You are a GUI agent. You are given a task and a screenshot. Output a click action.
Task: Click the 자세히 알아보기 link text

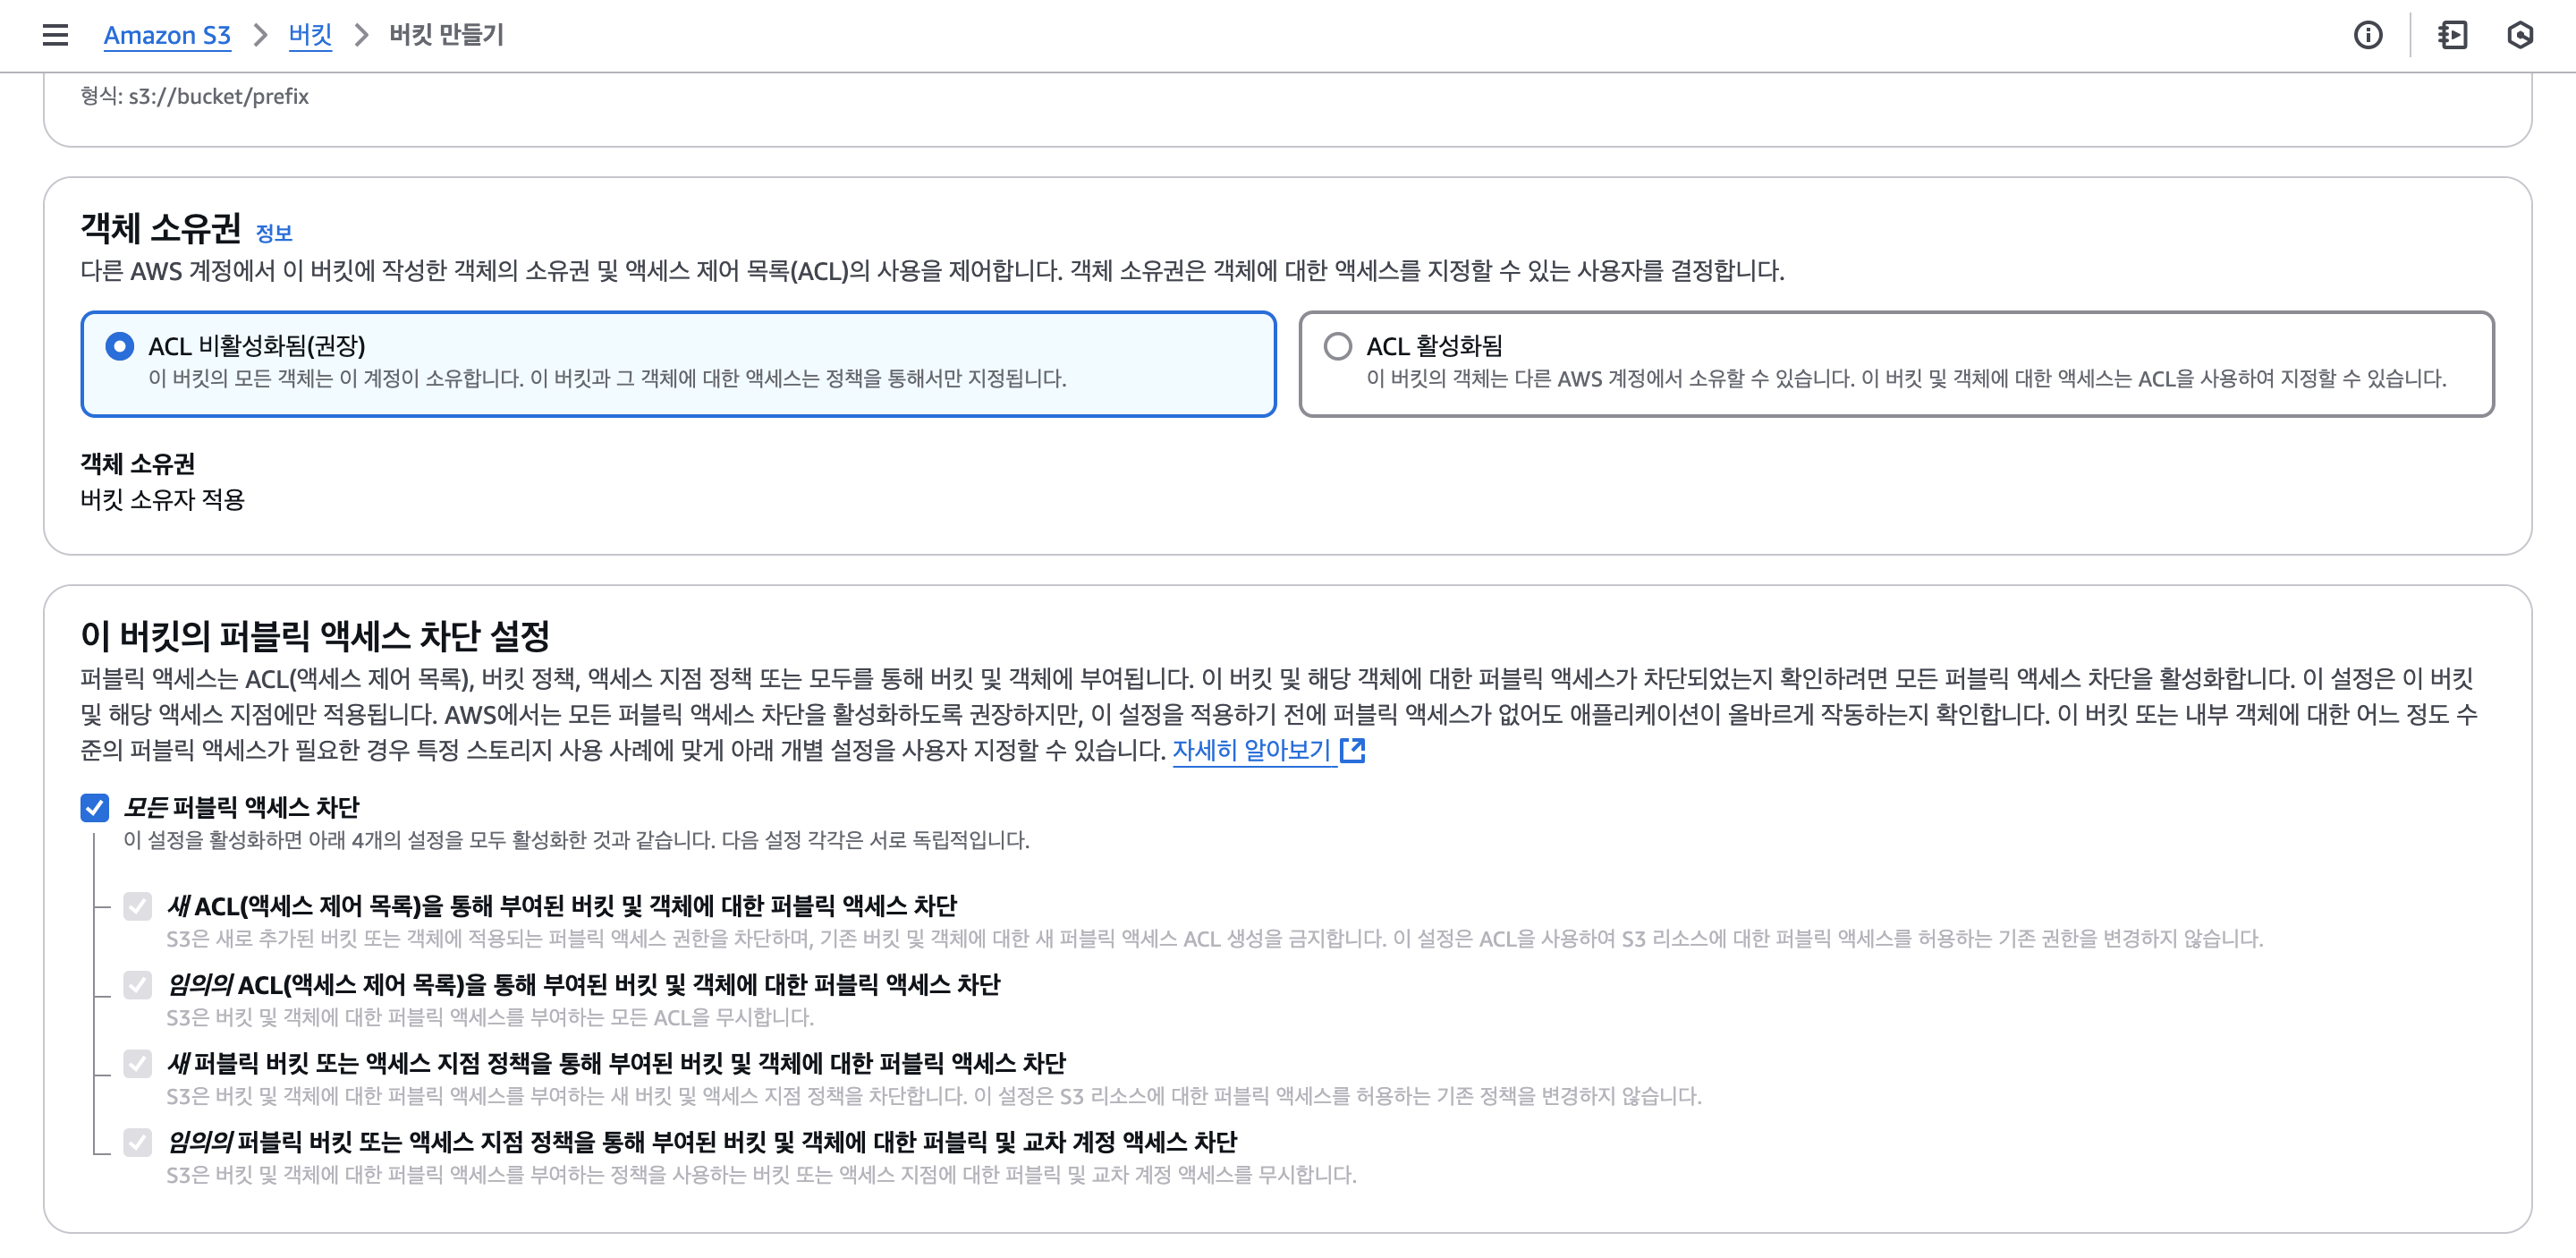(1250, 750)
